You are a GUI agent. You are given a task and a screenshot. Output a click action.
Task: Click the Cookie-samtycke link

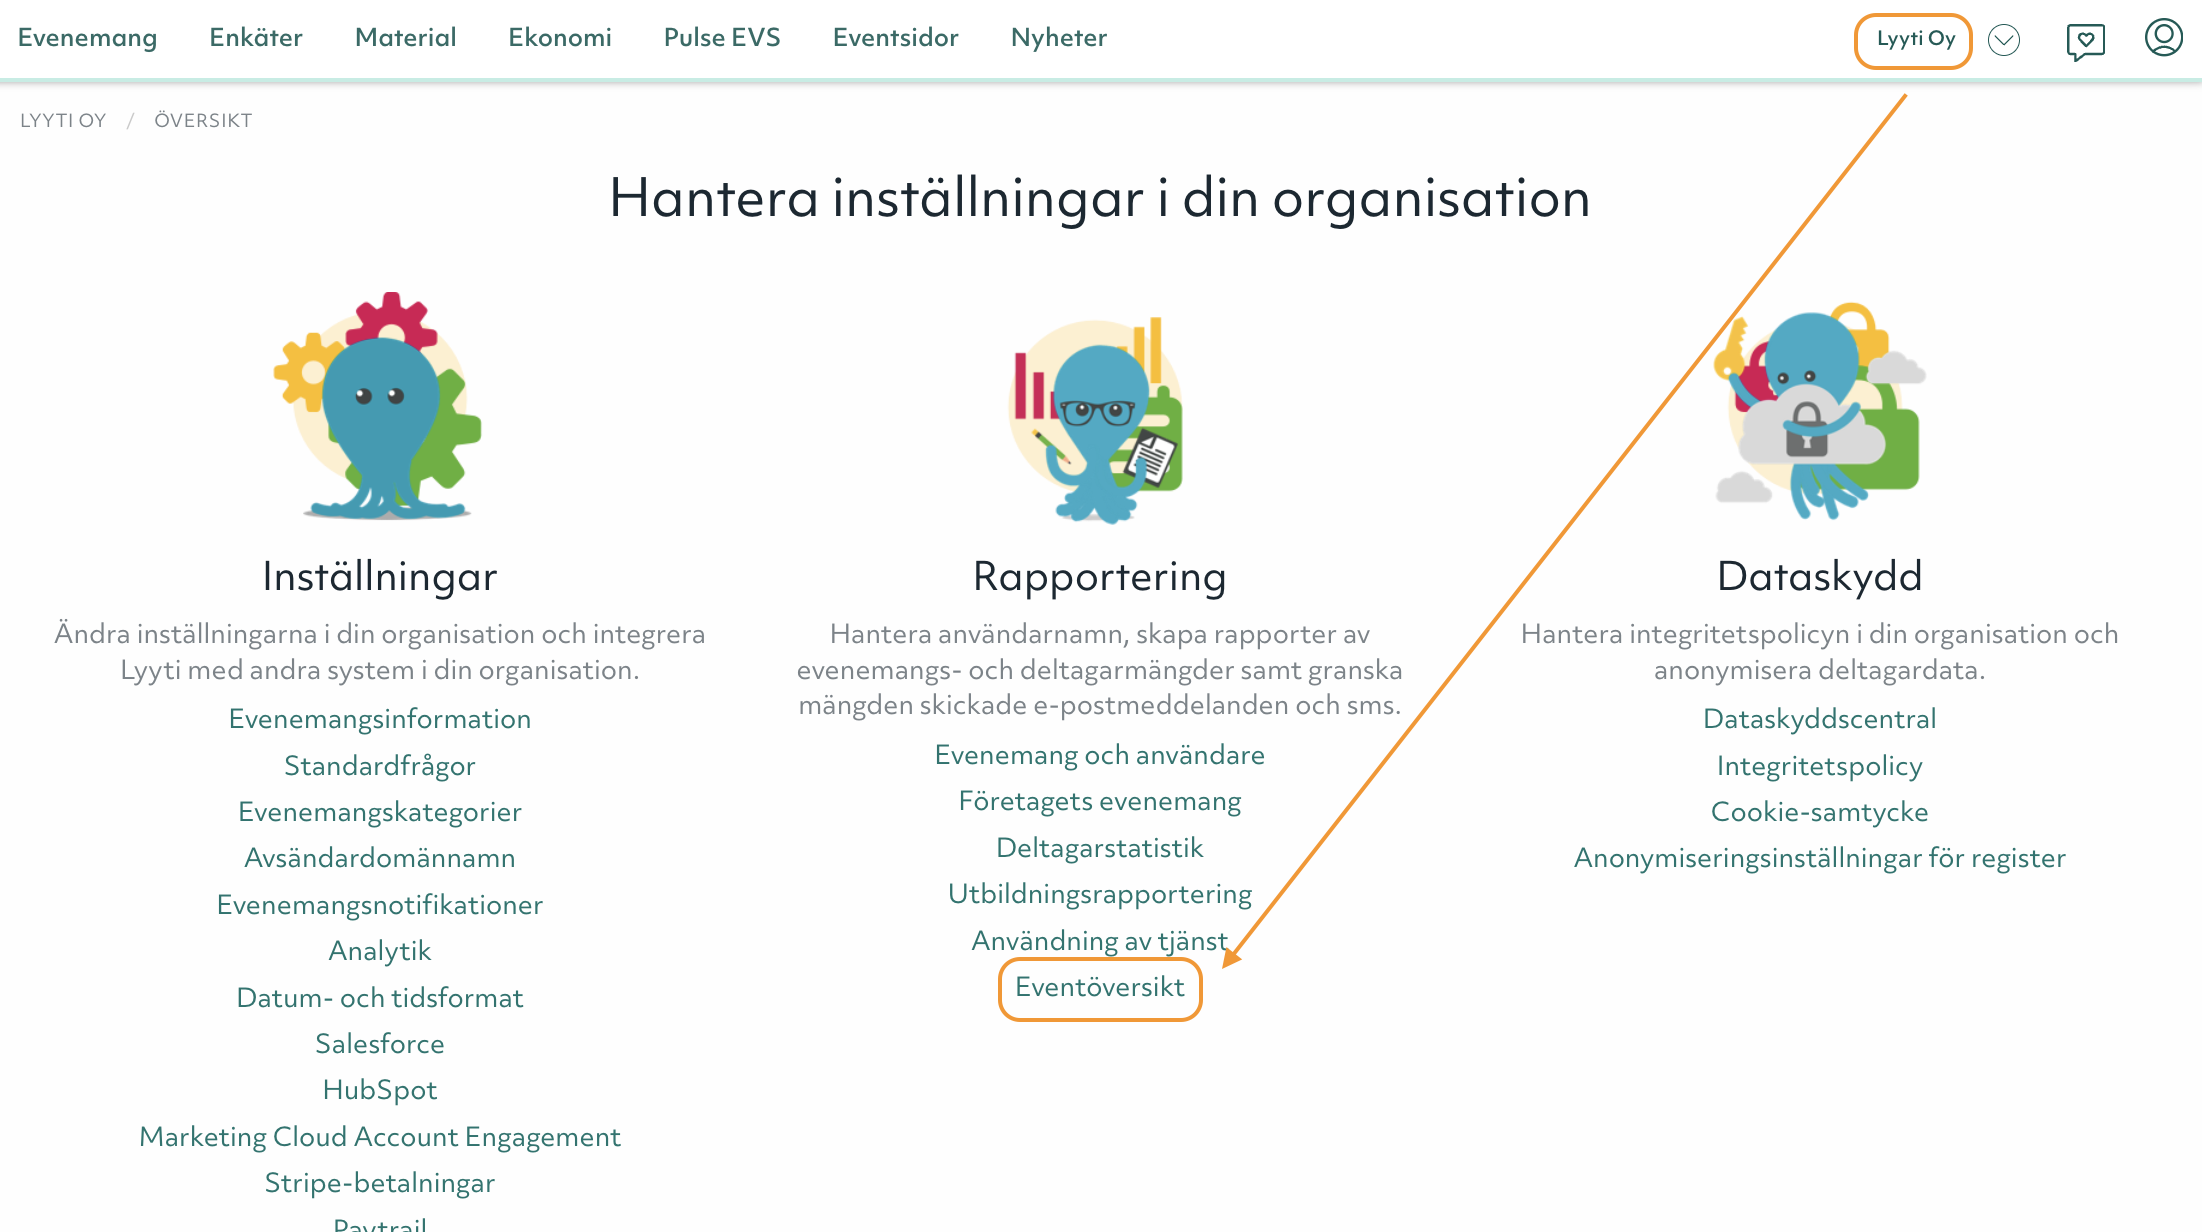(1819, 812)
